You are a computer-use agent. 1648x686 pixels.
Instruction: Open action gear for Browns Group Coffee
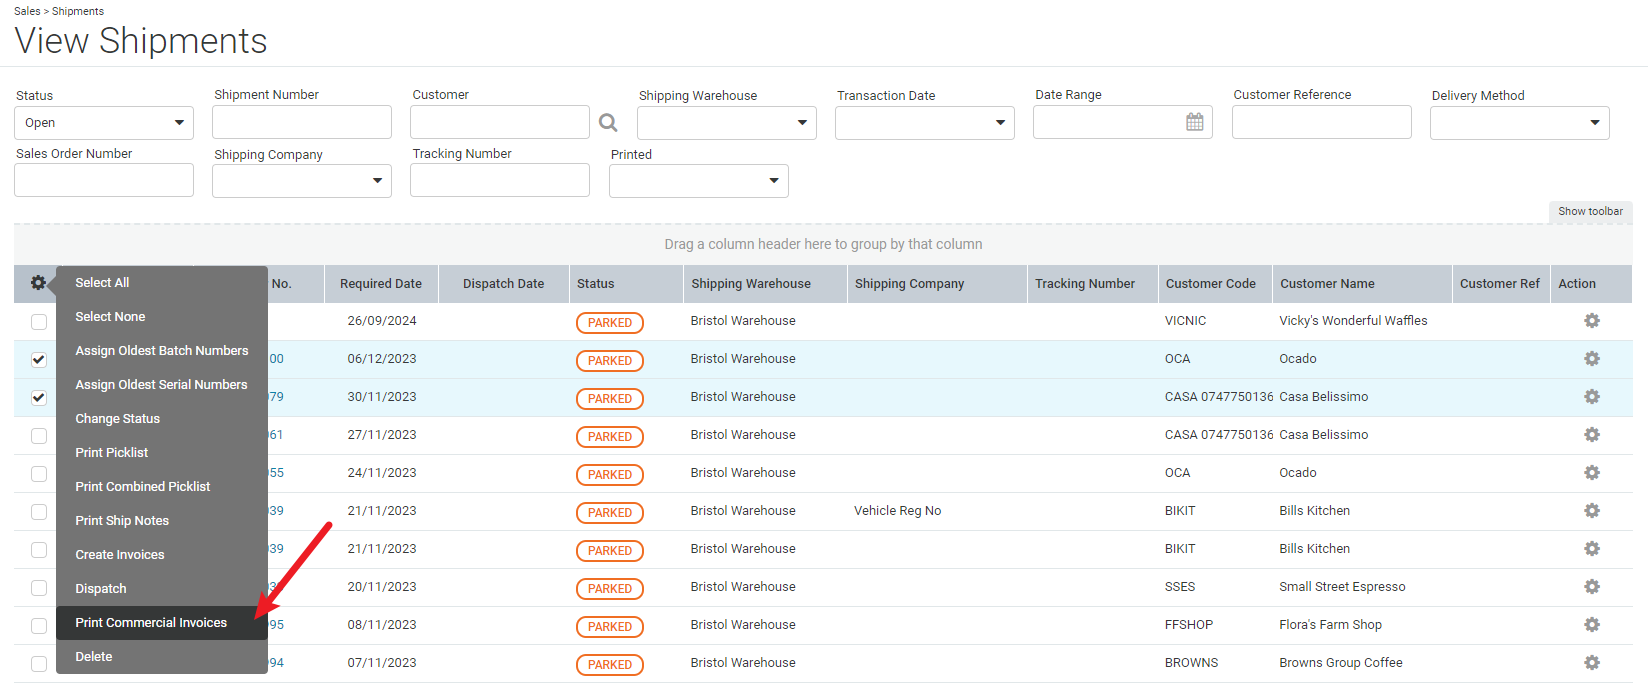[1592, 663]
